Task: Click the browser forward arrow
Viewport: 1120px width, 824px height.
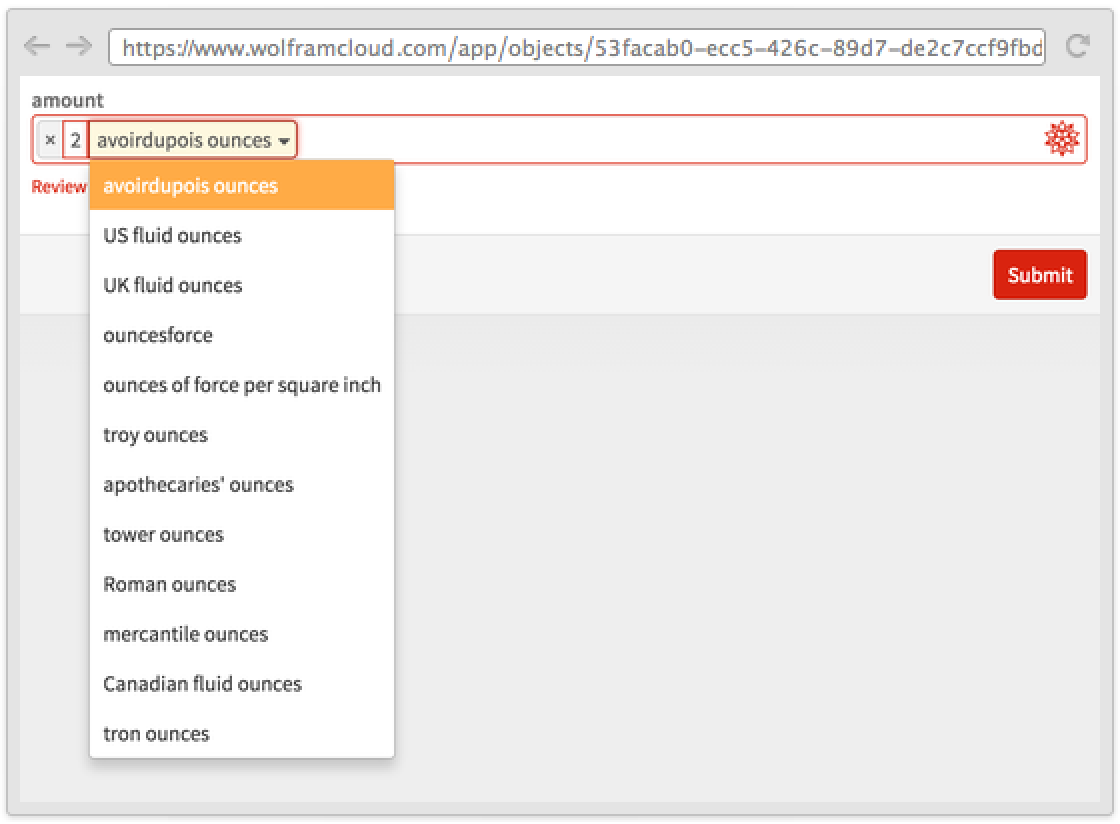Action: click(x=78, y=46)
